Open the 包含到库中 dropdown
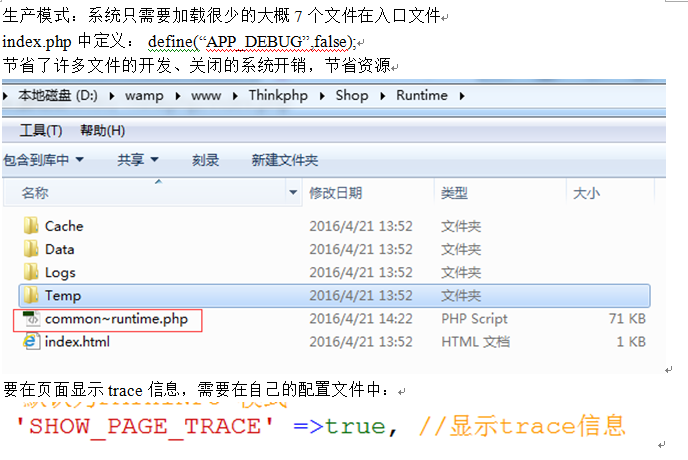This screenshot has width=688, height=460. click(x=43, y=160)
